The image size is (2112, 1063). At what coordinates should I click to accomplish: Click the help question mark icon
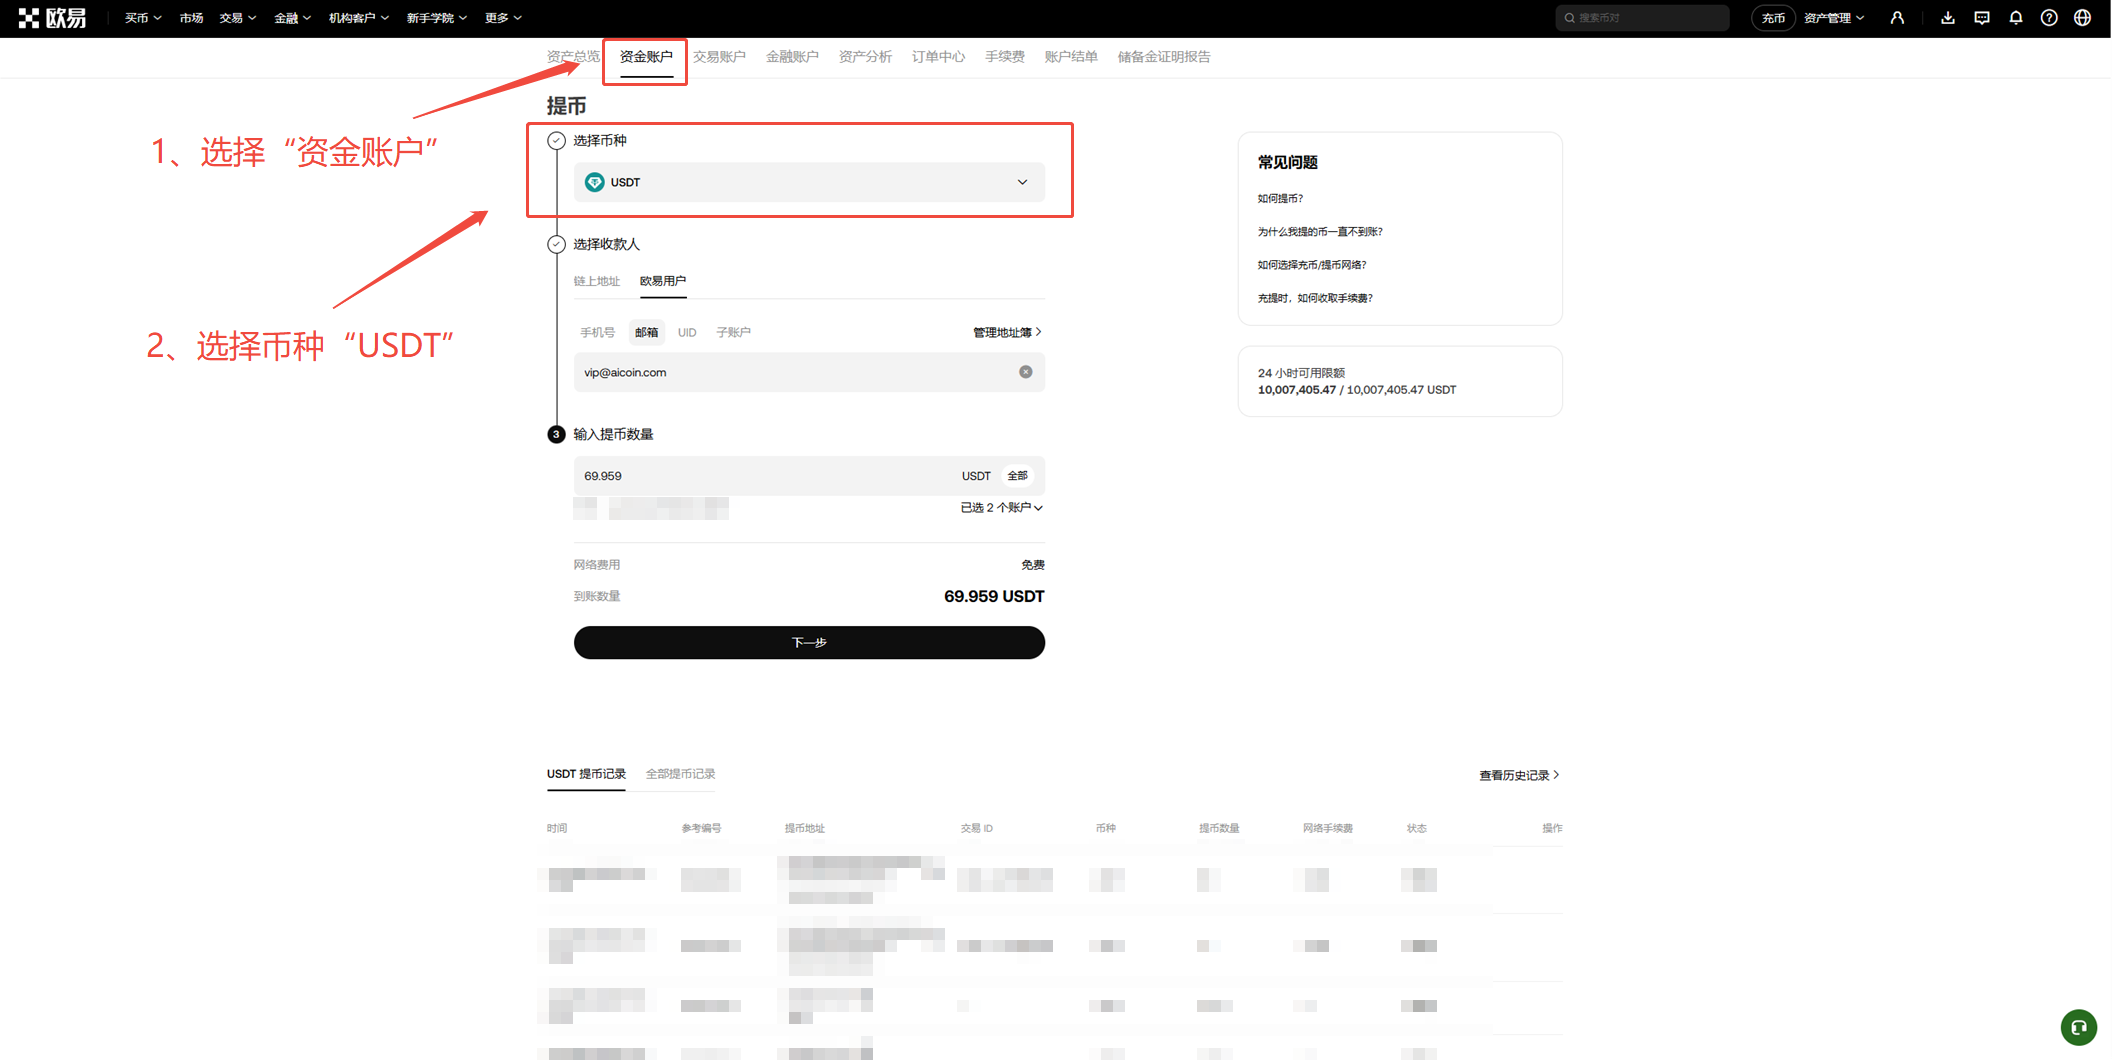[x=2049, y=17]
